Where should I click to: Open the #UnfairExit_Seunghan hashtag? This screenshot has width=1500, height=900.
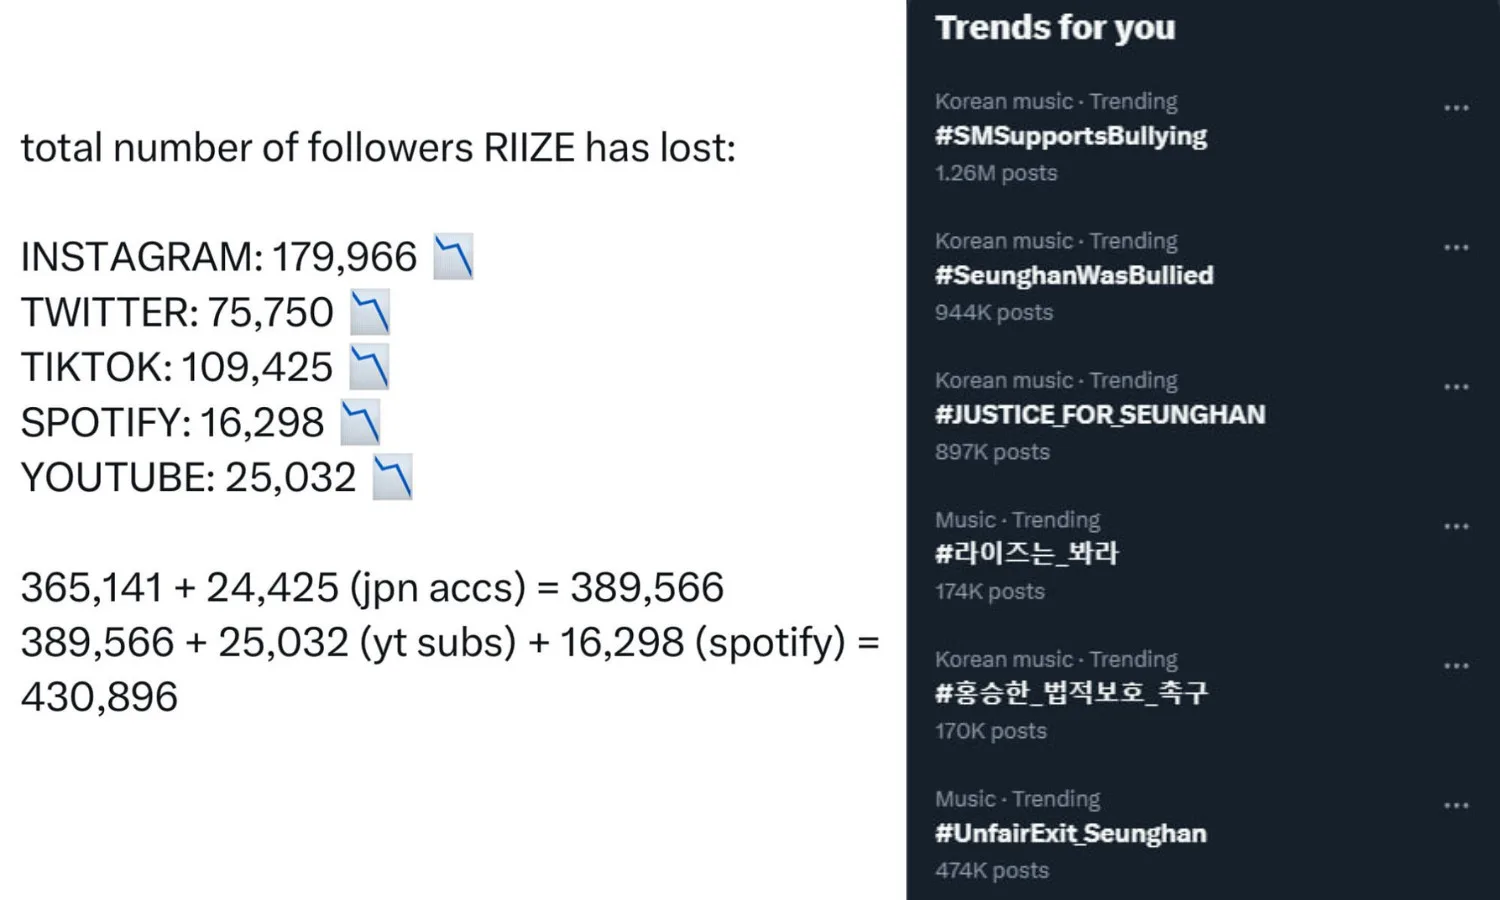pyautogui.click(x=1070, y=833)
